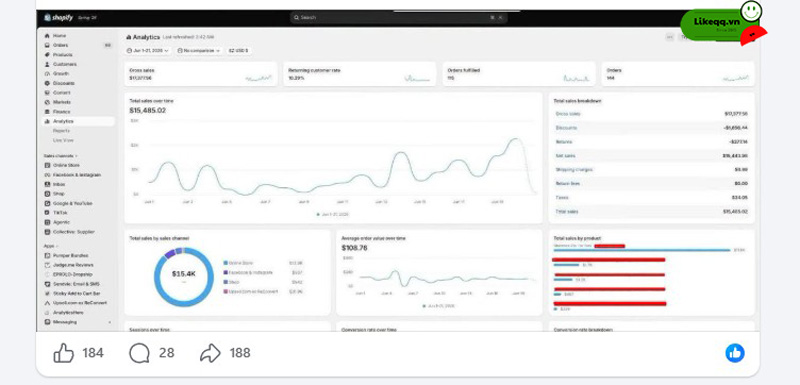
Task: Click Net sales in the breakdown
Action: point(652,156)
